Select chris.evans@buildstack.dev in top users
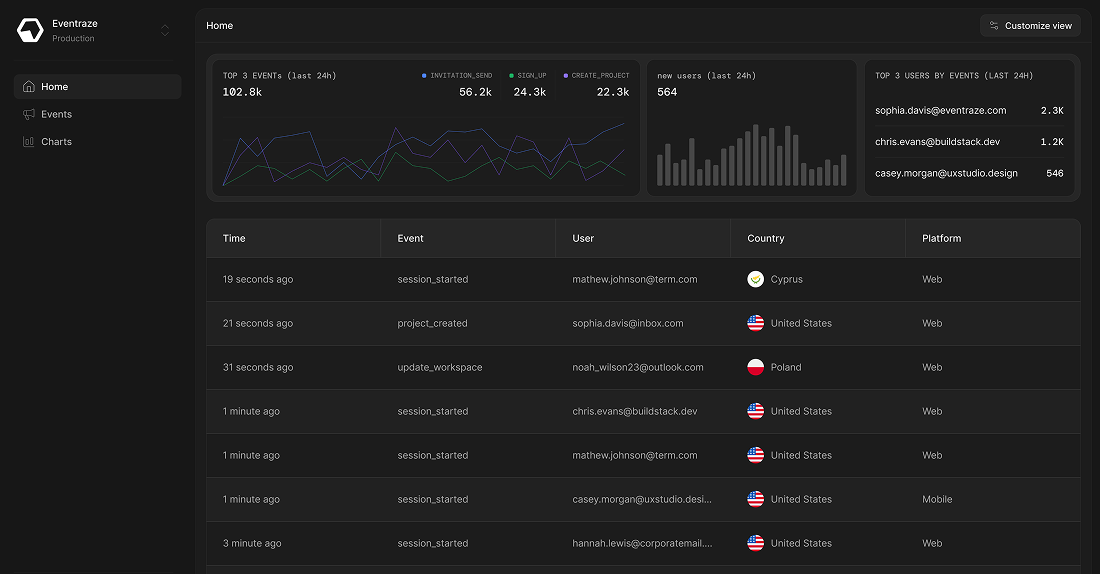Image resolution: width=1100 pixels, height=574 pixels. coord(937,142)
